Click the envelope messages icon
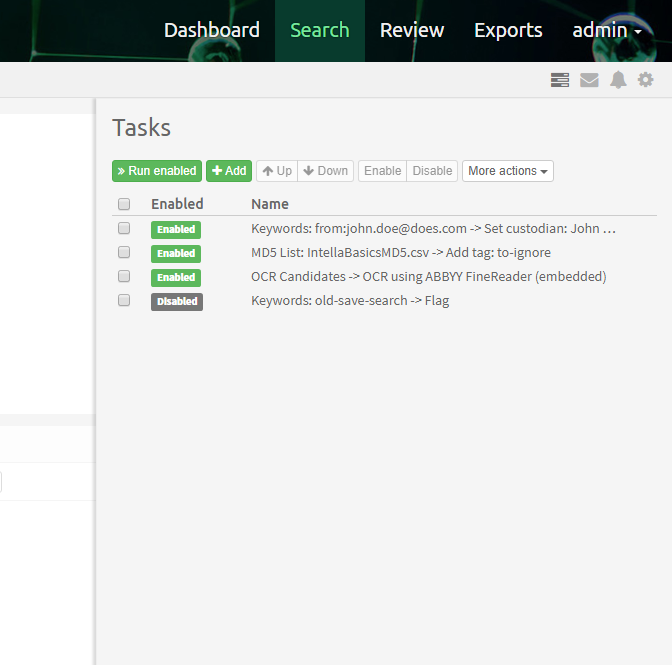The image size is (672, 665). [x=589, y=80]
